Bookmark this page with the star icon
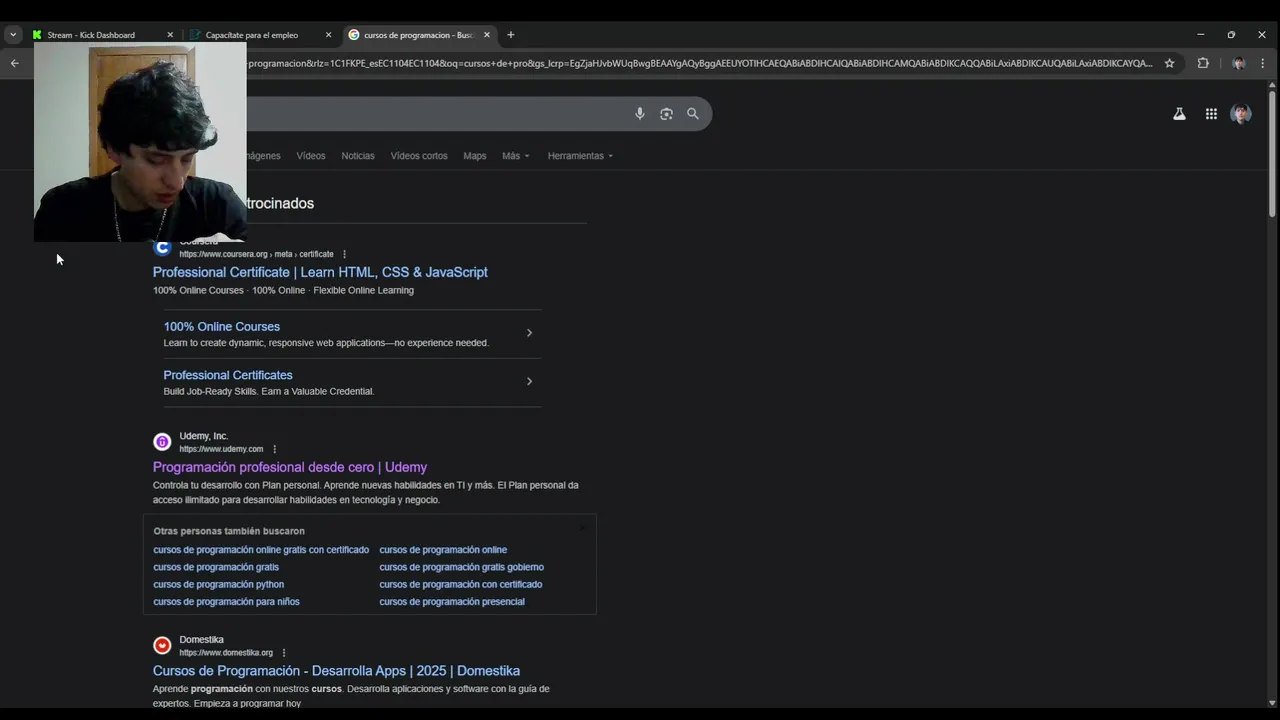 1169,63
